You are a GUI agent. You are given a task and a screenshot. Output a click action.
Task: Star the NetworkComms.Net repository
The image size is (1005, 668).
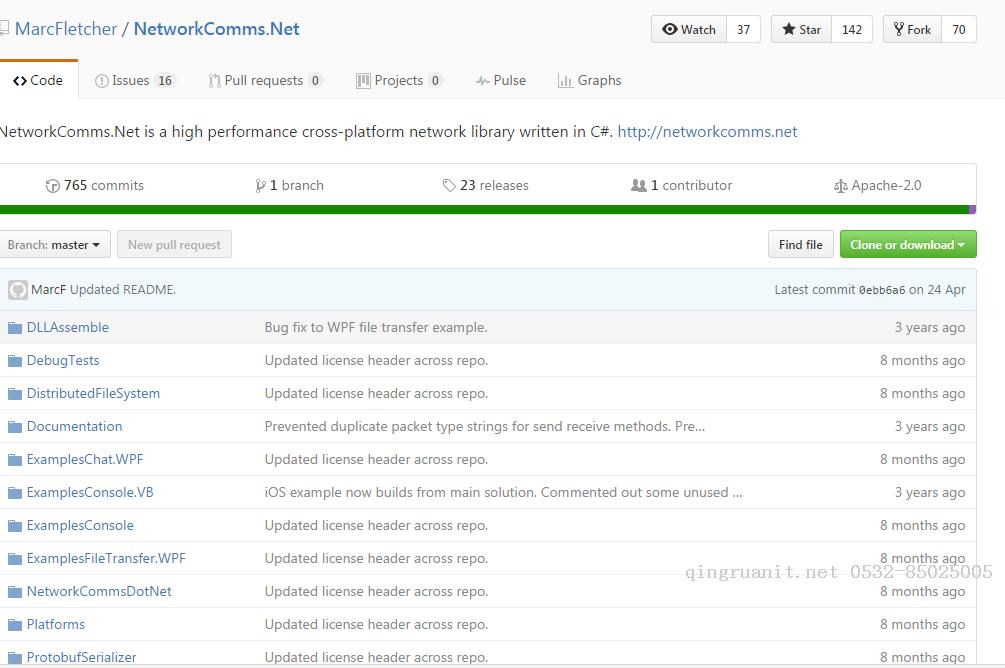801,29
